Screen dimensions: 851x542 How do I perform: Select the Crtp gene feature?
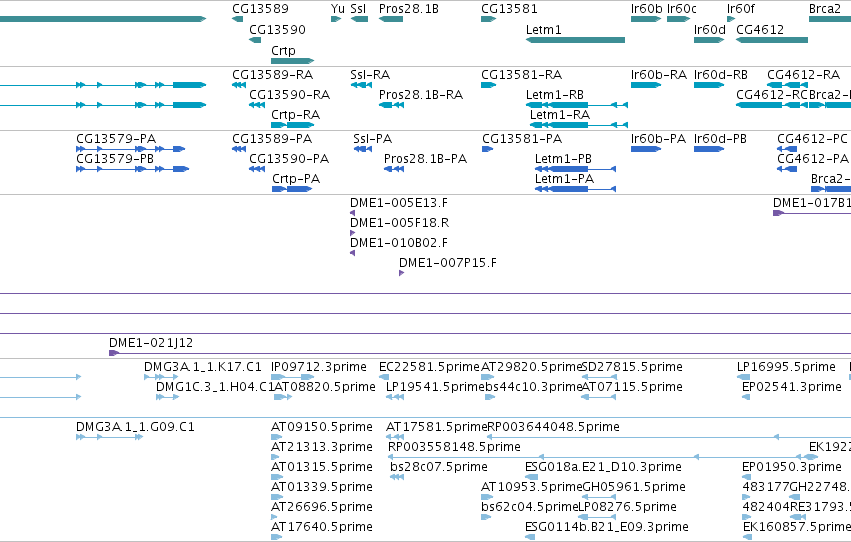click(293, 61)
